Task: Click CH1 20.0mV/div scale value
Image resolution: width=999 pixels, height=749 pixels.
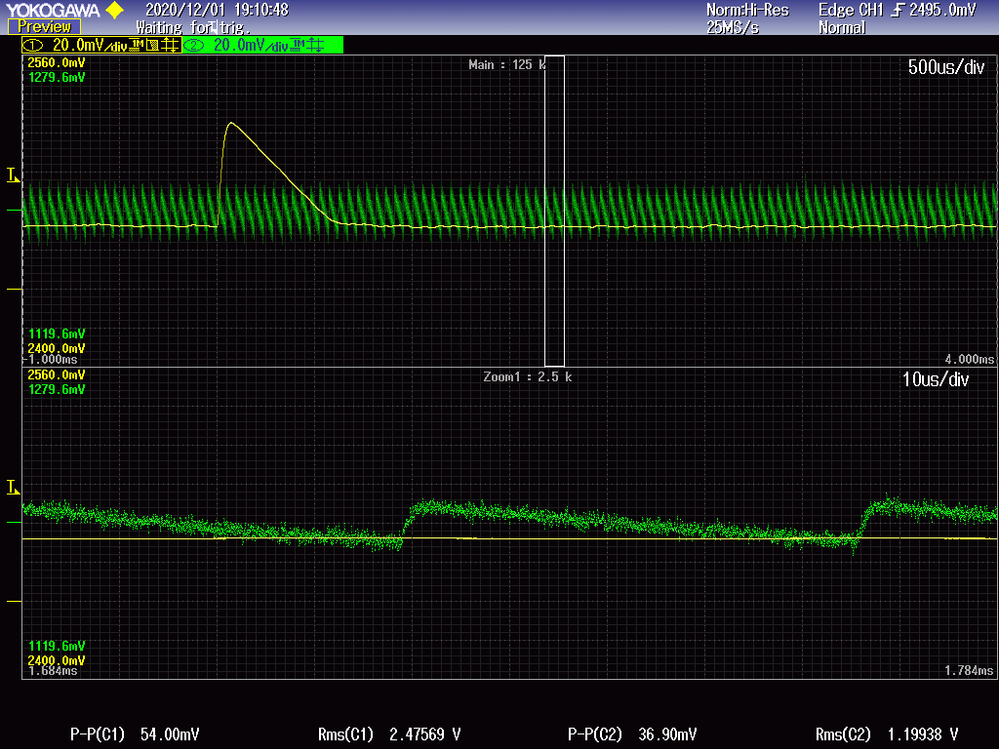Action: pos(90,45)
